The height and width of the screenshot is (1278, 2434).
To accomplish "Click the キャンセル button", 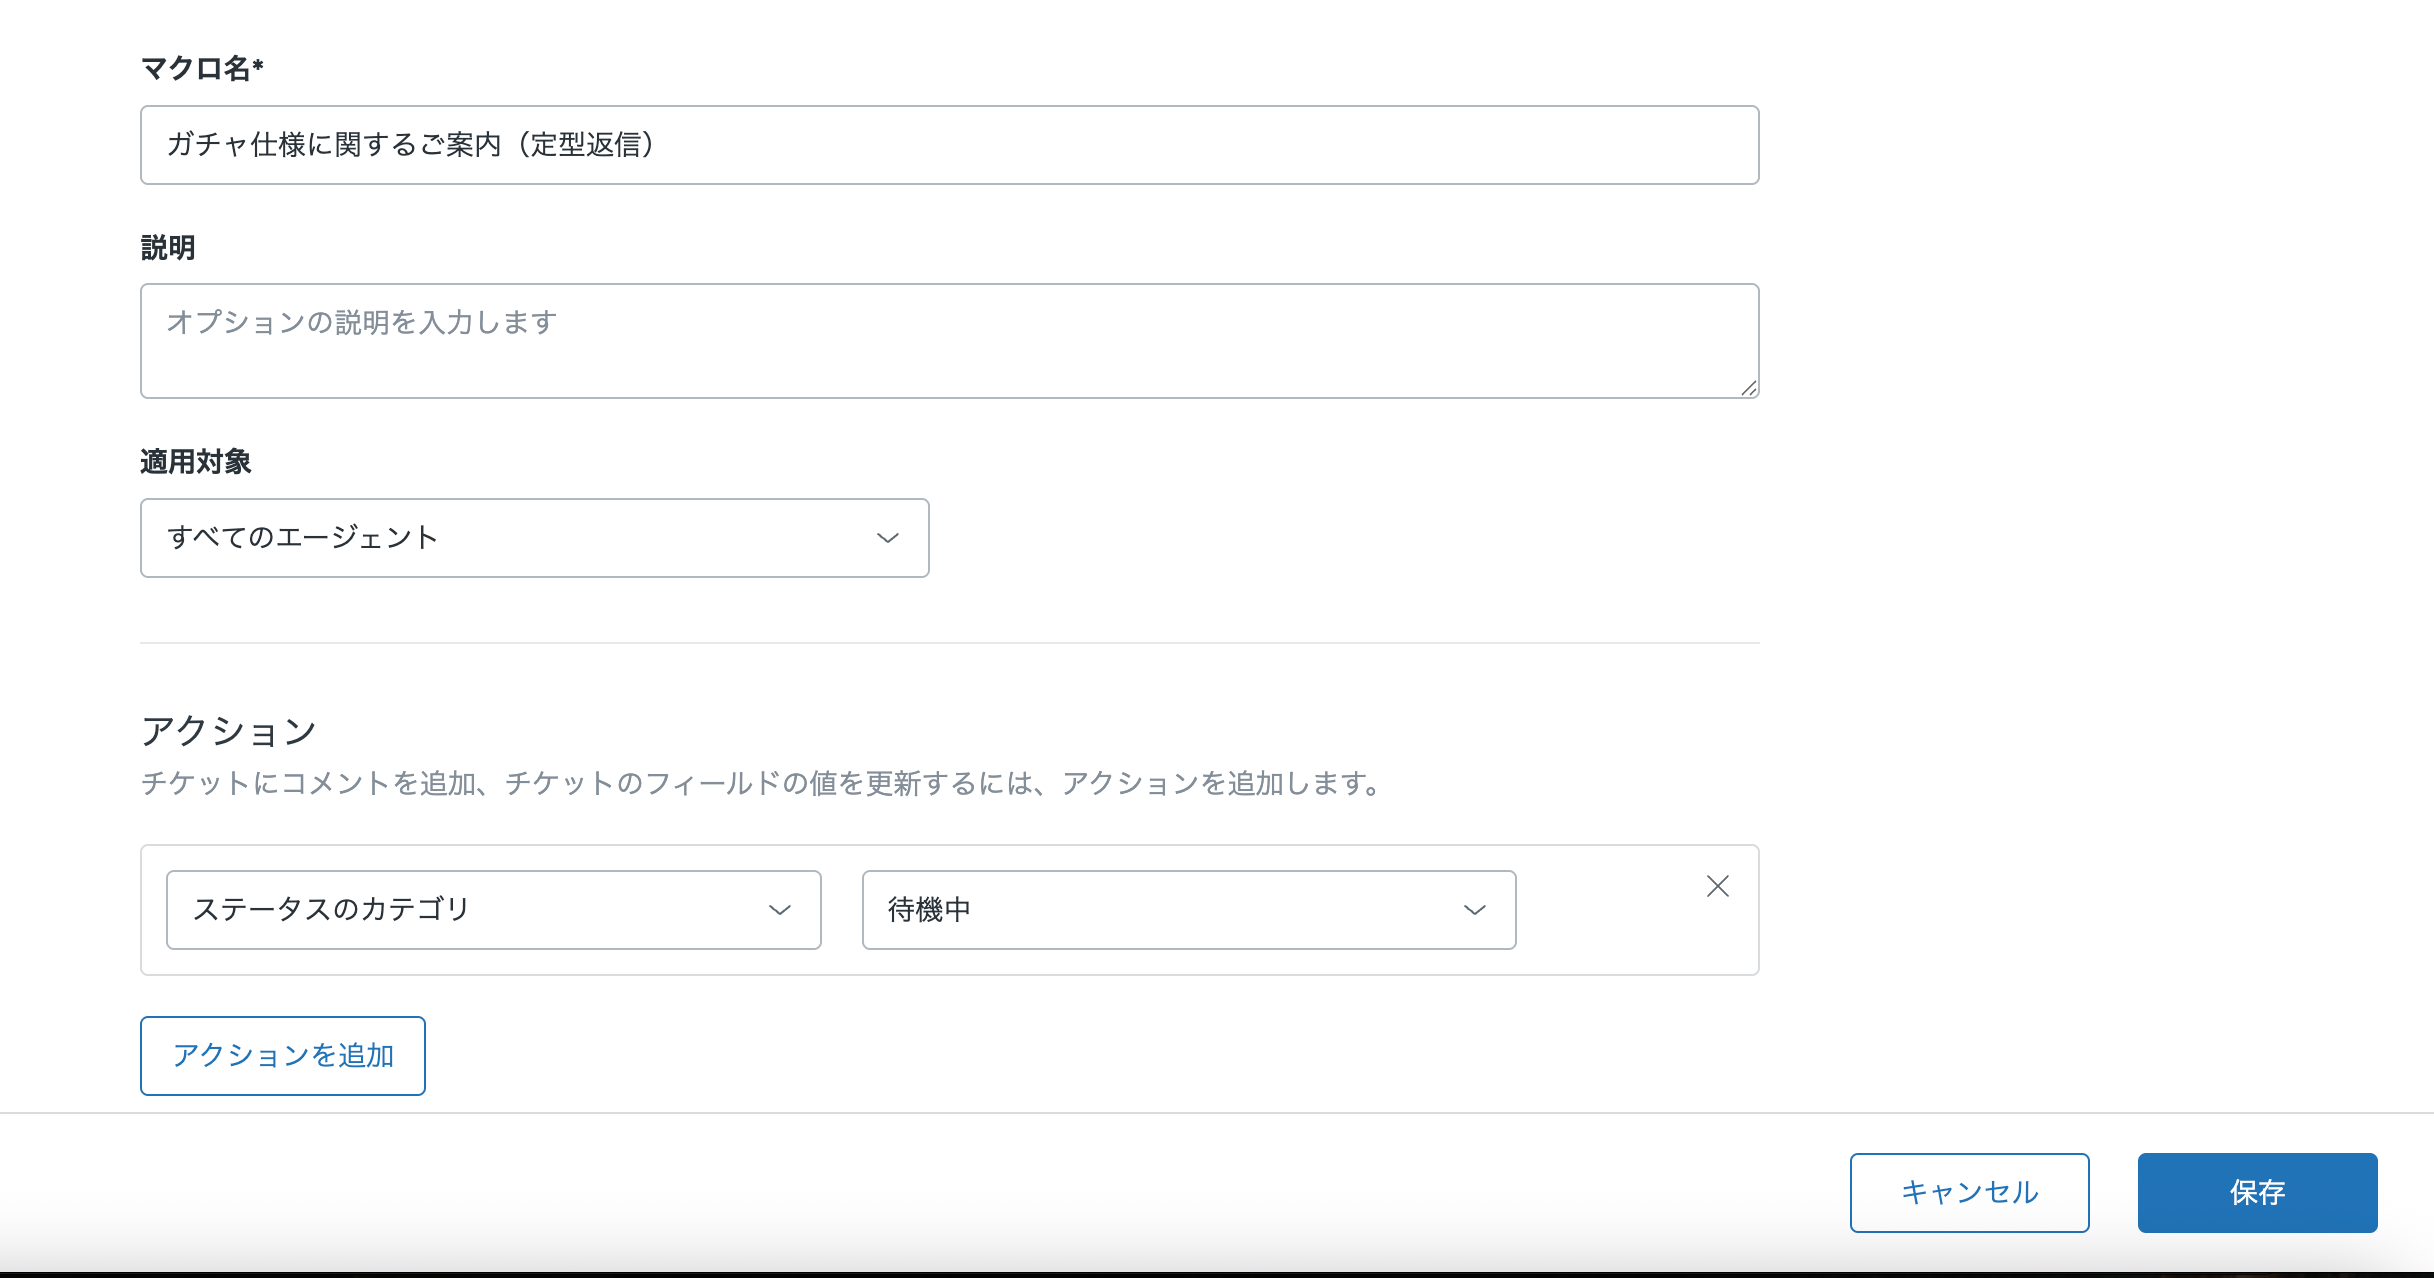I will (x=1969, y=1192).
